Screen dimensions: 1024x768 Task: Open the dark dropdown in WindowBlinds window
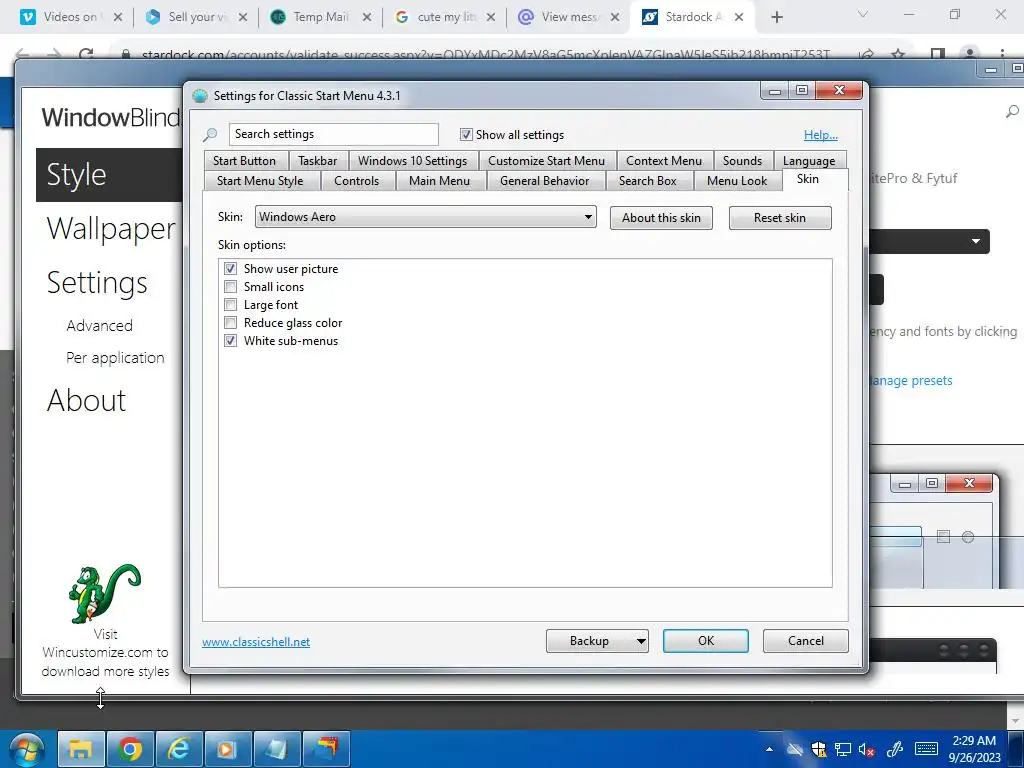click(930, 241)
